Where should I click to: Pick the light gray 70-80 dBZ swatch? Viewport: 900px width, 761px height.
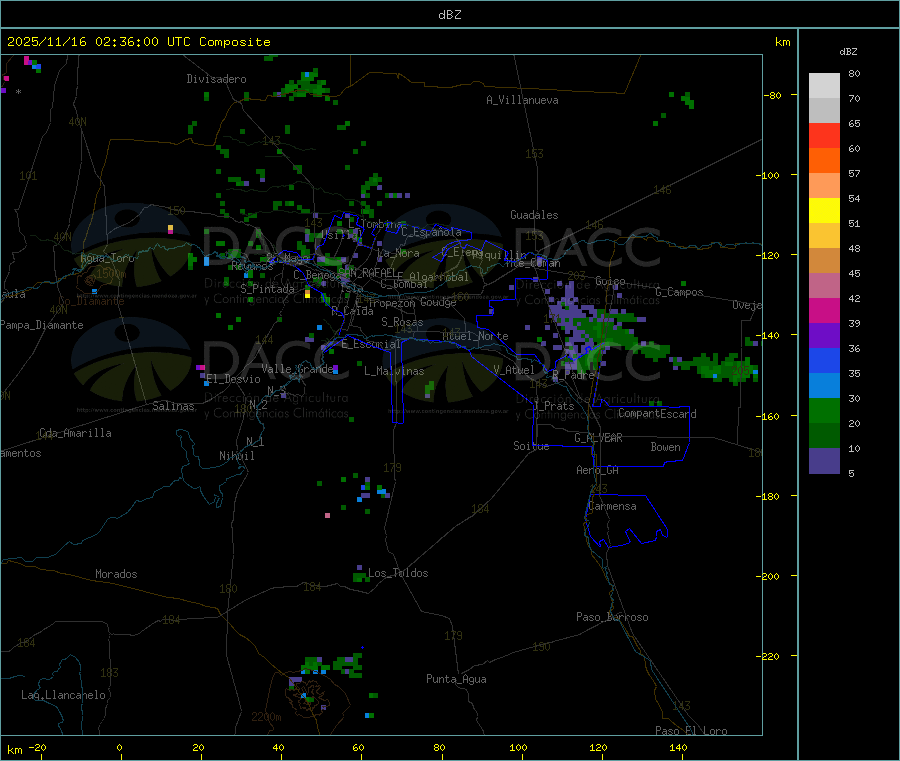pyautogui.click(x=824, y=86)
